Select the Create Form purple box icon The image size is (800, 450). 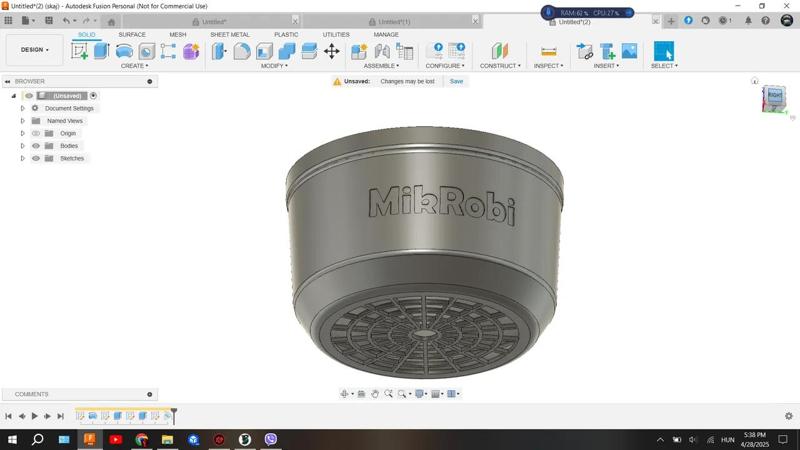(x=191, y=51)
